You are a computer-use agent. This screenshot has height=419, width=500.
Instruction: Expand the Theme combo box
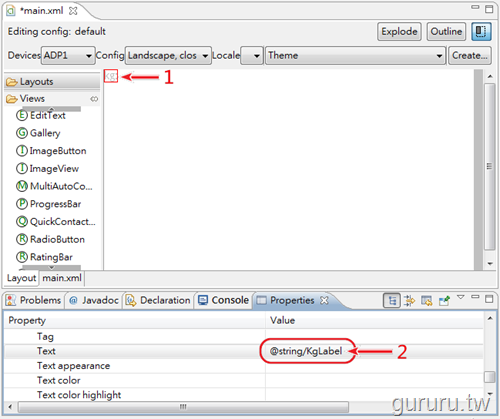pos(355,55)
